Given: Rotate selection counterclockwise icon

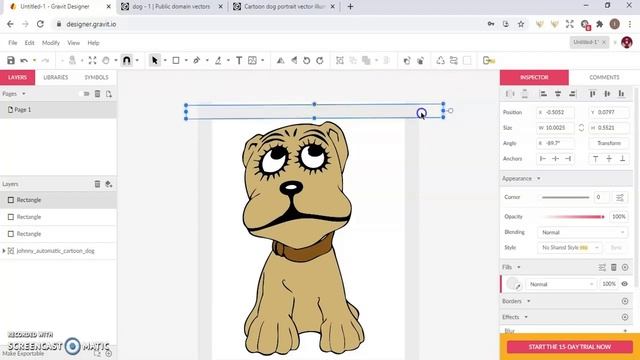Looking at the screenshot, I should click(307, 60).
